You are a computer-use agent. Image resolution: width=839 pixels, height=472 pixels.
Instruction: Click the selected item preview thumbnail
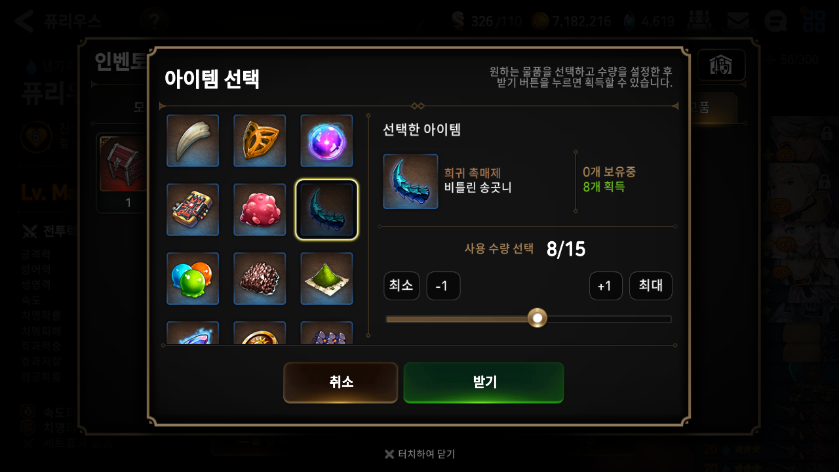(x=410, y=181)
